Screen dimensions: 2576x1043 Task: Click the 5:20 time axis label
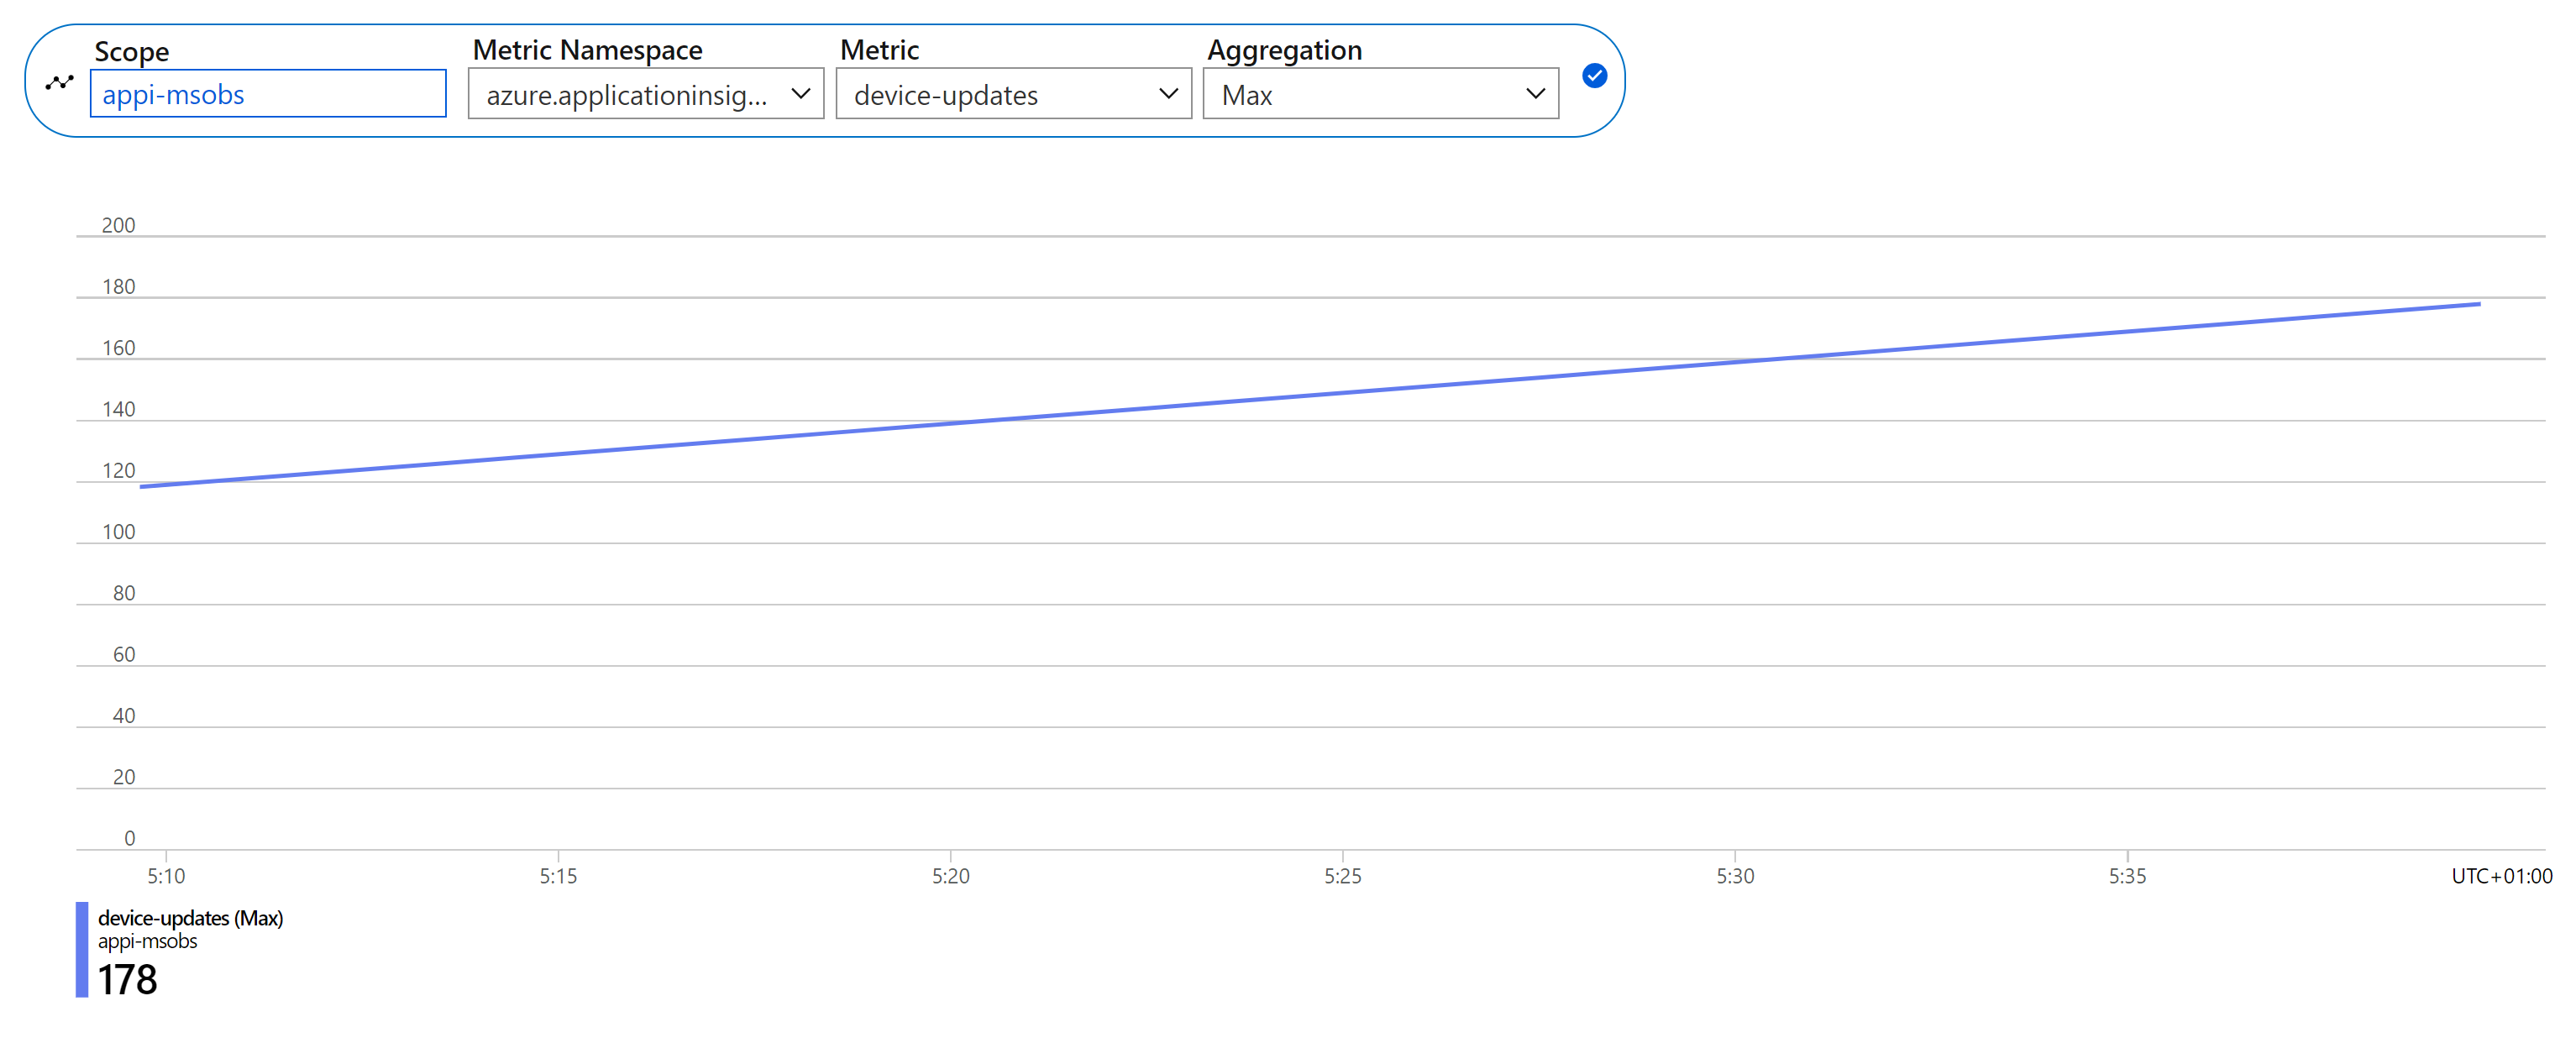click(951, 877)
